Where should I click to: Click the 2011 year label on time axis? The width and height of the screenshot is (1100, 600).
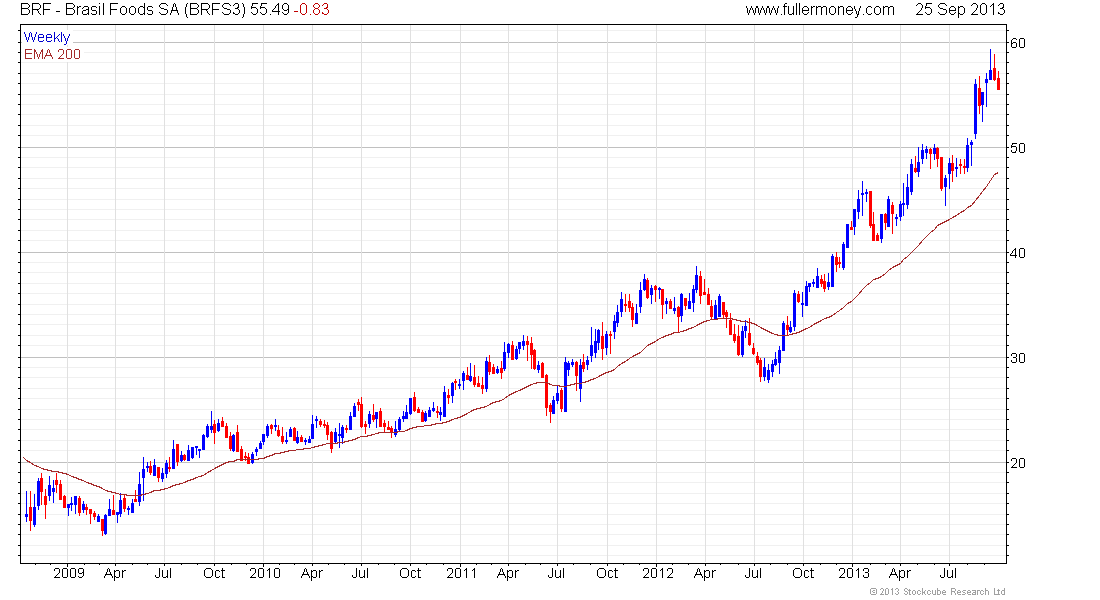coord(462,573)
